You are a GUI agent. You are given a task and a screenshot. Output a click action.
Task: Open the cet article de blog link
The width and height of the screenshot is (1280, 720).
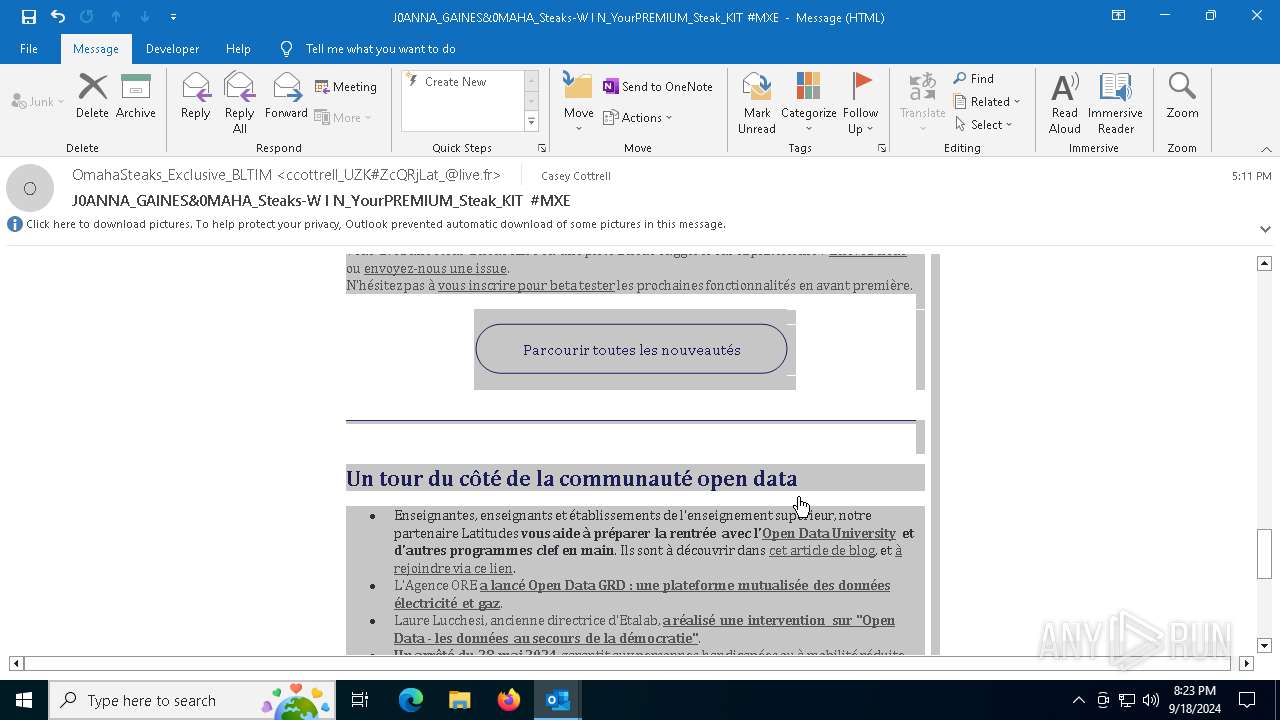[x=822, y=550]
